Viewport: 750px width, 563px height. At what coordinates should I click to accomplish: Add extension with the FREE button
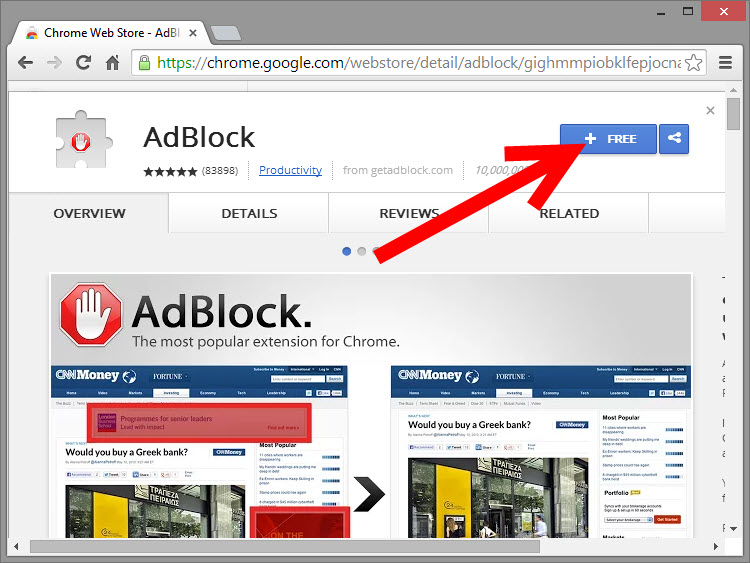pyautogui.click(x=608, y=139)
